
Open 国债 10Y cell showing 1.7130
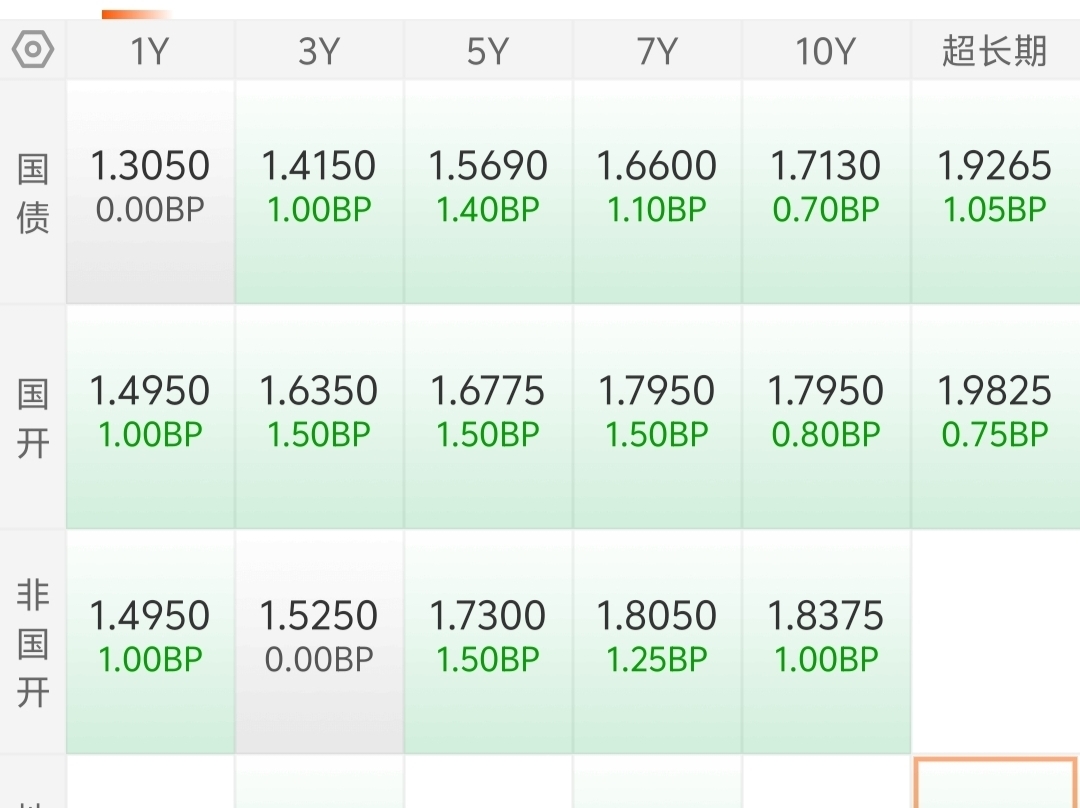[x=826, y=192]
